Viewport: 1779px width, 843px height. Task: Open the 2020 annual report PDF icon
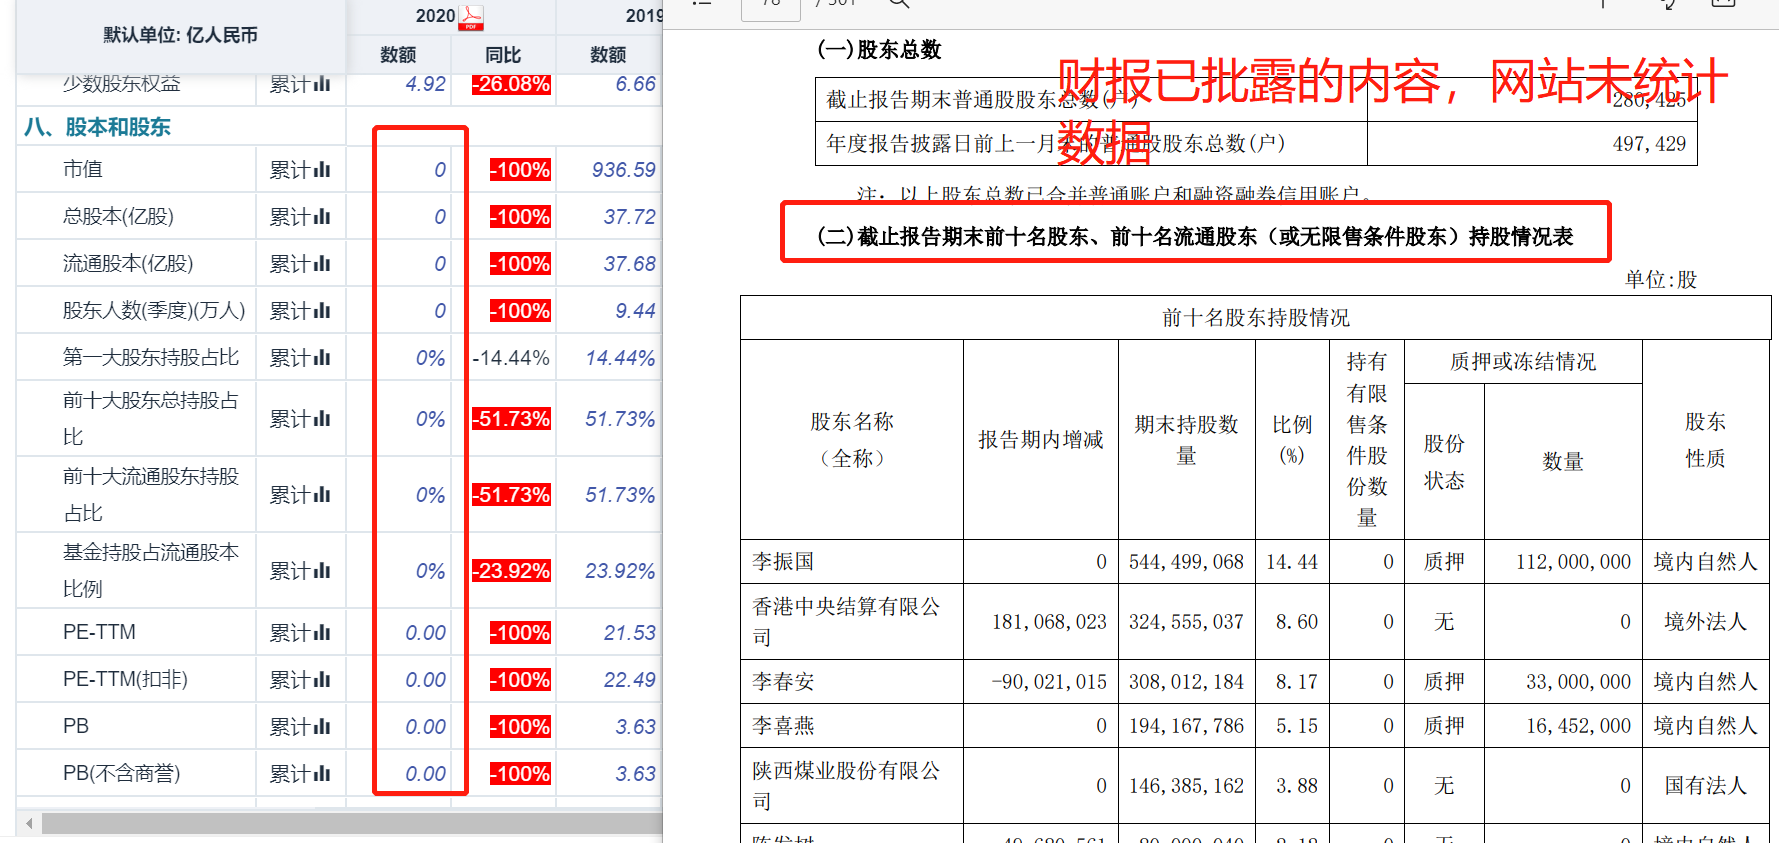(x=471, y=17)
